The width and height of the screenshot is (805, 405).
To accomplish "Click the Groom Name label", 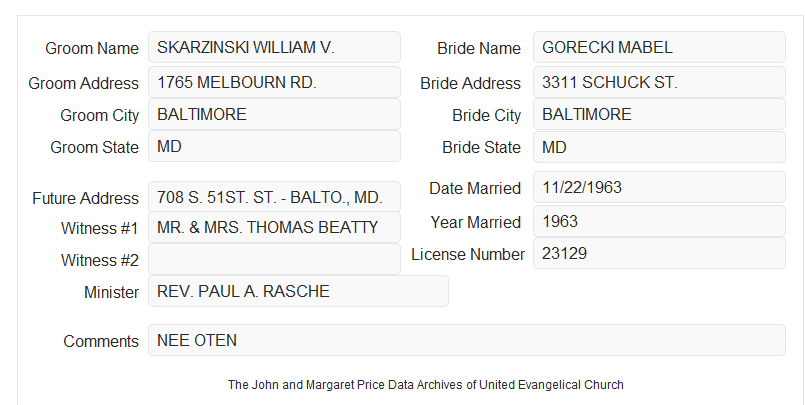I will [92, 48].
